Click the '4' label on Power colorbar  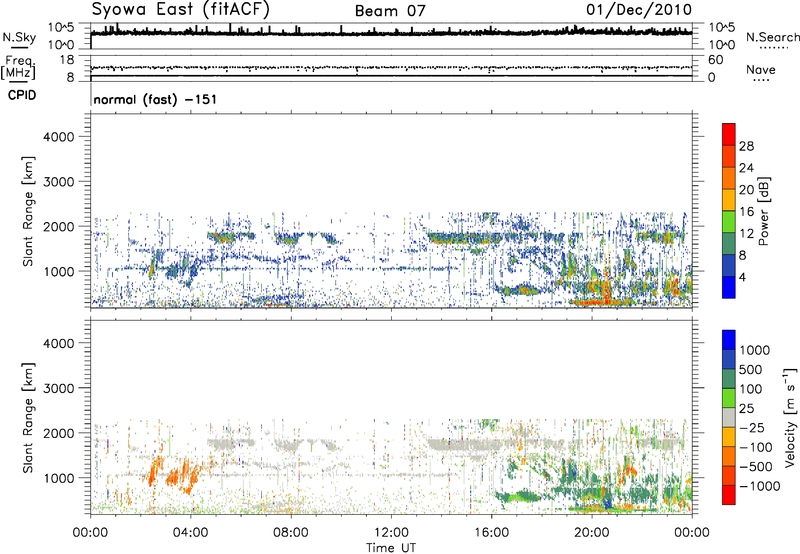(x=742, y=278)
